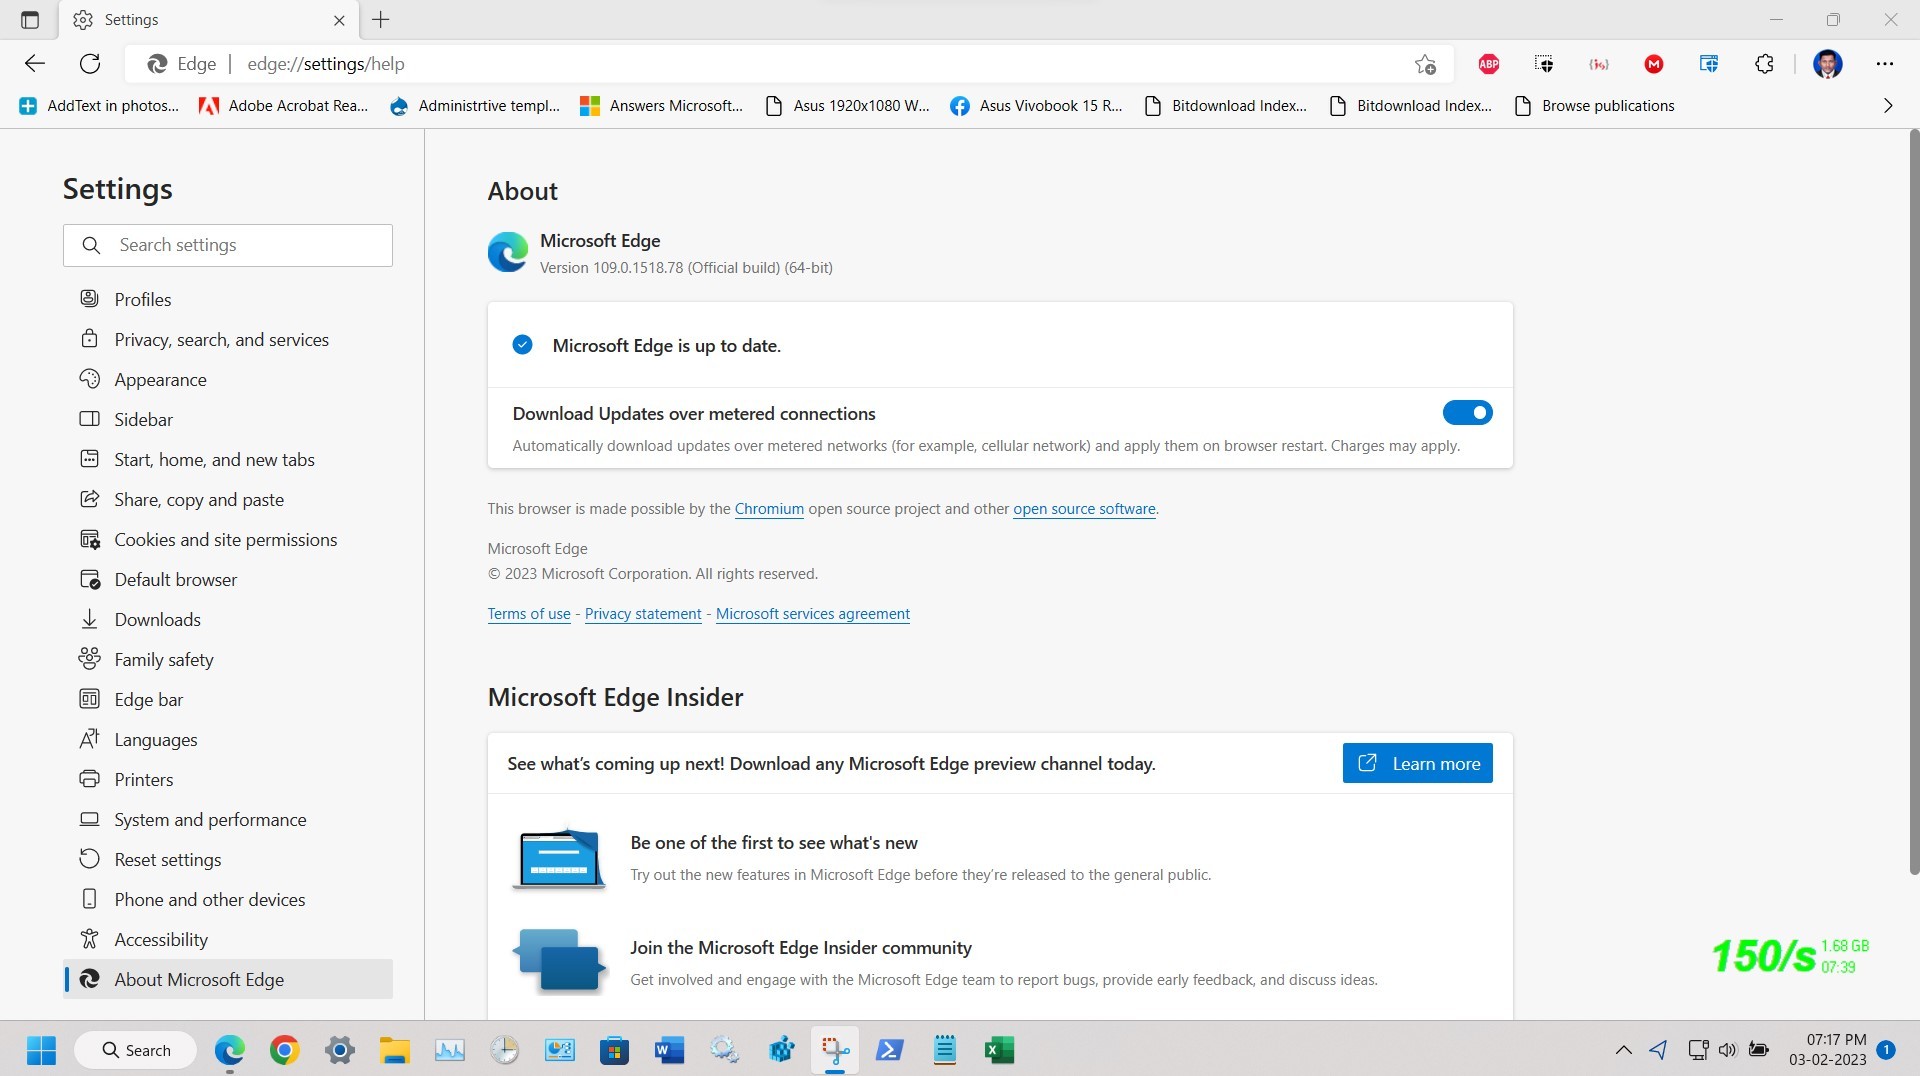Viewport: 1920px width, 1076px height.
Task: Open the tab actions menu icon
Action: 30,20
